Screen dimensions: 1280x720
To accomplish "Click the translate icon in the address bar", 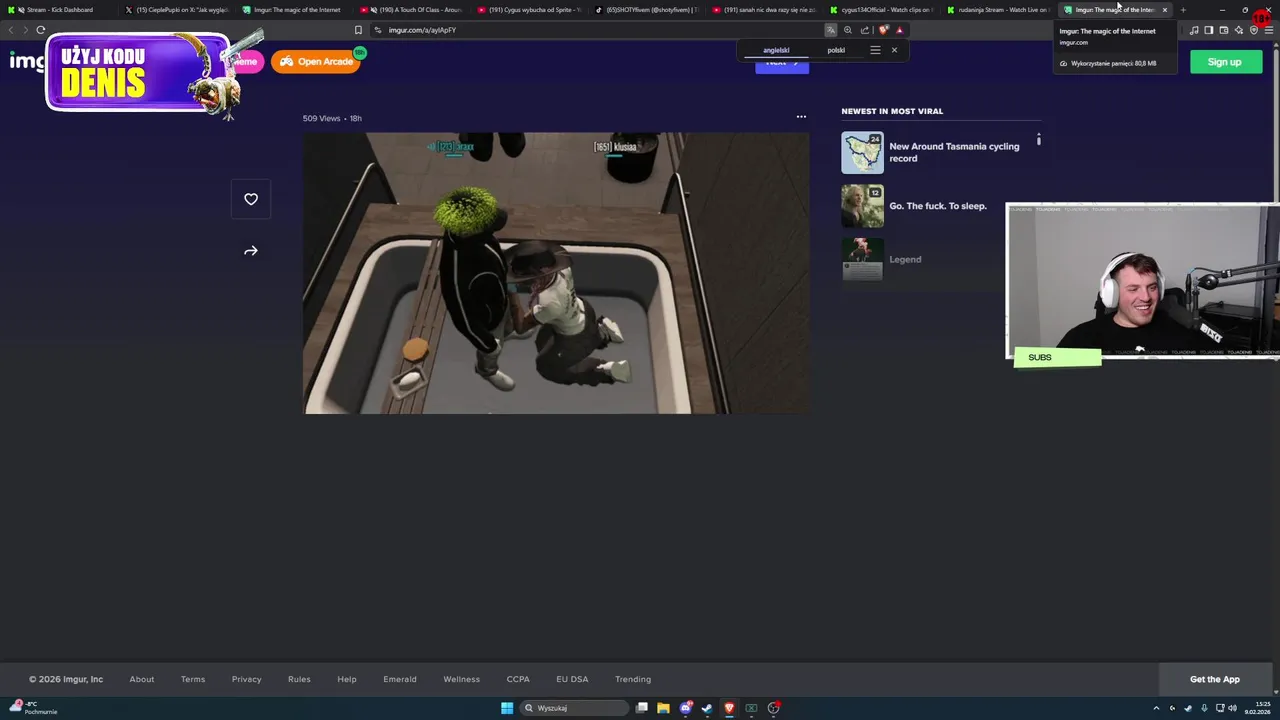I will point(830,30).
